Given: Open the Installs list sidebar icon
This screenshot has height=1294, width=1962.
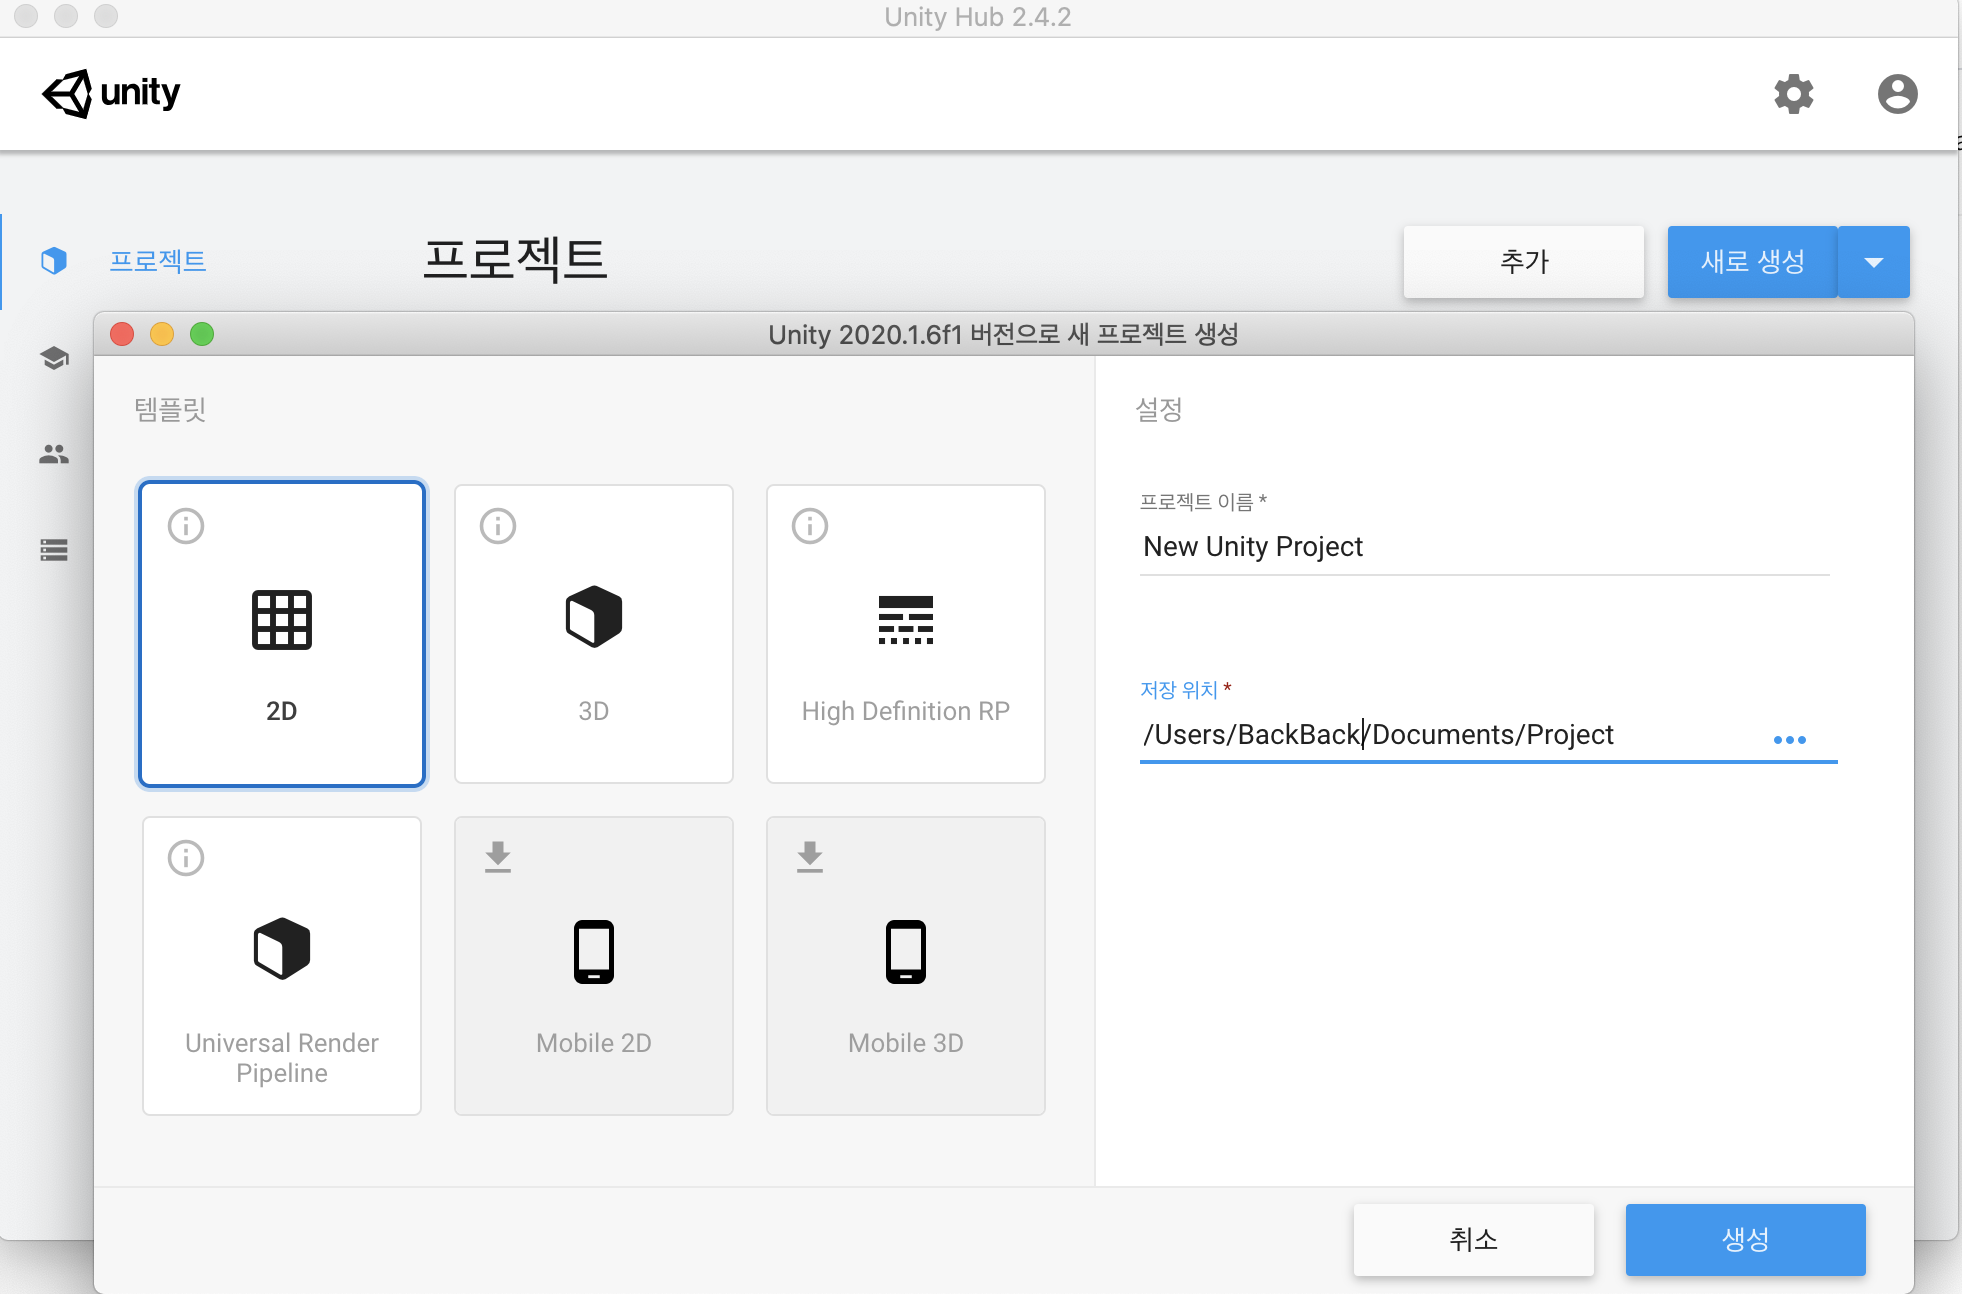Looking at the screenshot, I should coord(54,550).
